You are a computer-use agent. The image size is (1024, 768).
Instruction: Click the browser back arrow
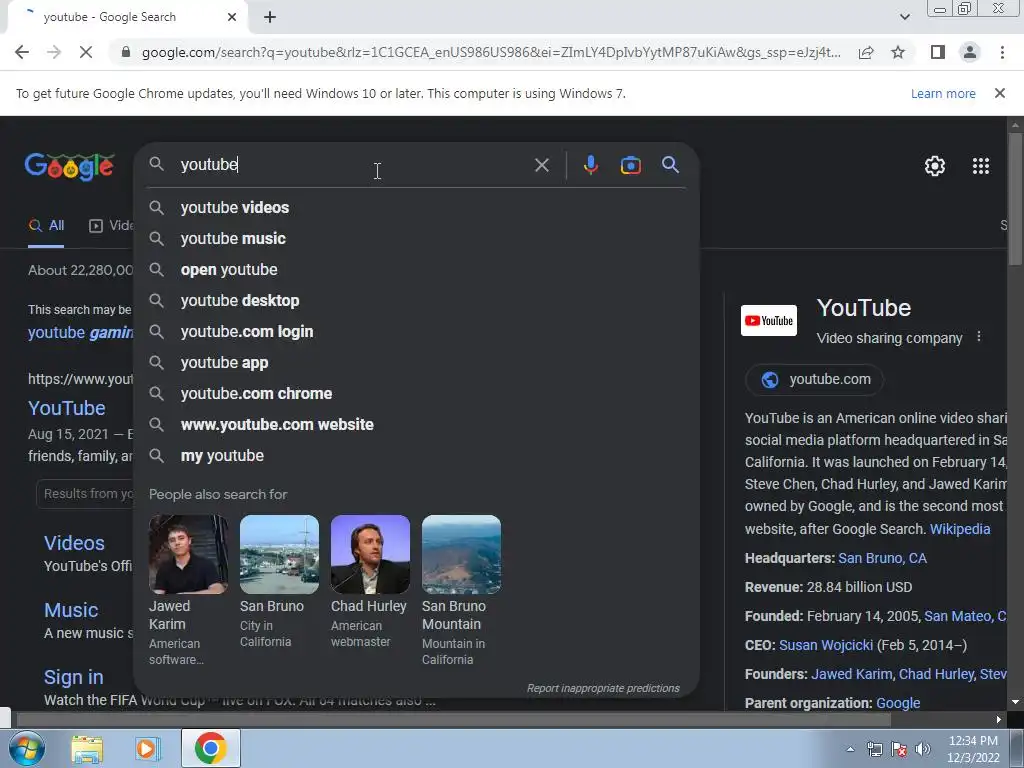click(22, 52)
